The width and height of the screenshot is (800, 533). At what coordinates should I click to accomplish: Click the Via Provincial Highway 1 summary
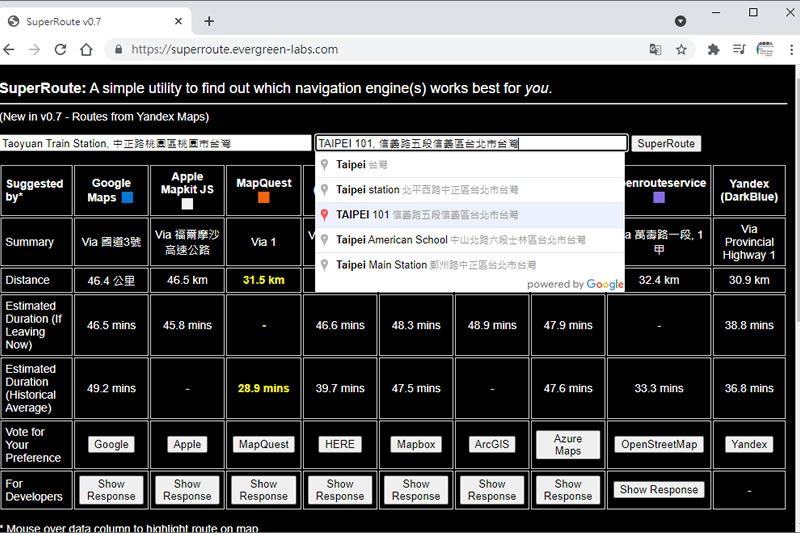749,242
